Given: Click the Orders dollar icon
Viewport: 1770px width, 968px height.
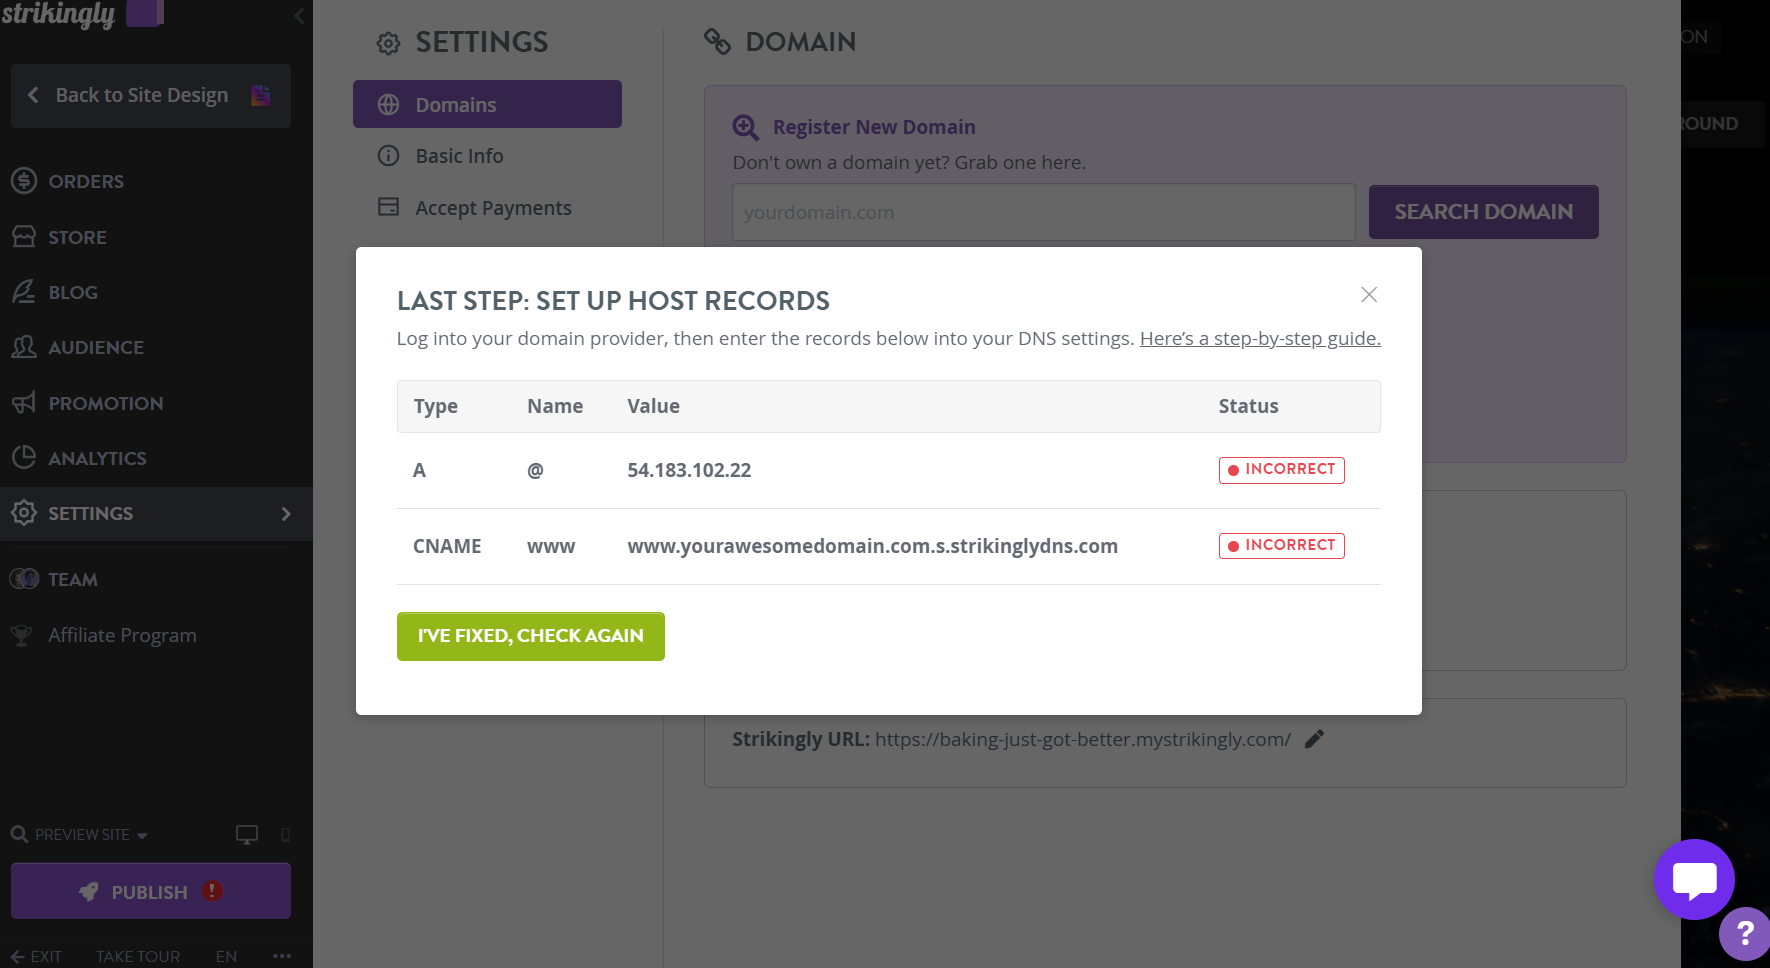Looking at the screenshot, I should 24,181.
